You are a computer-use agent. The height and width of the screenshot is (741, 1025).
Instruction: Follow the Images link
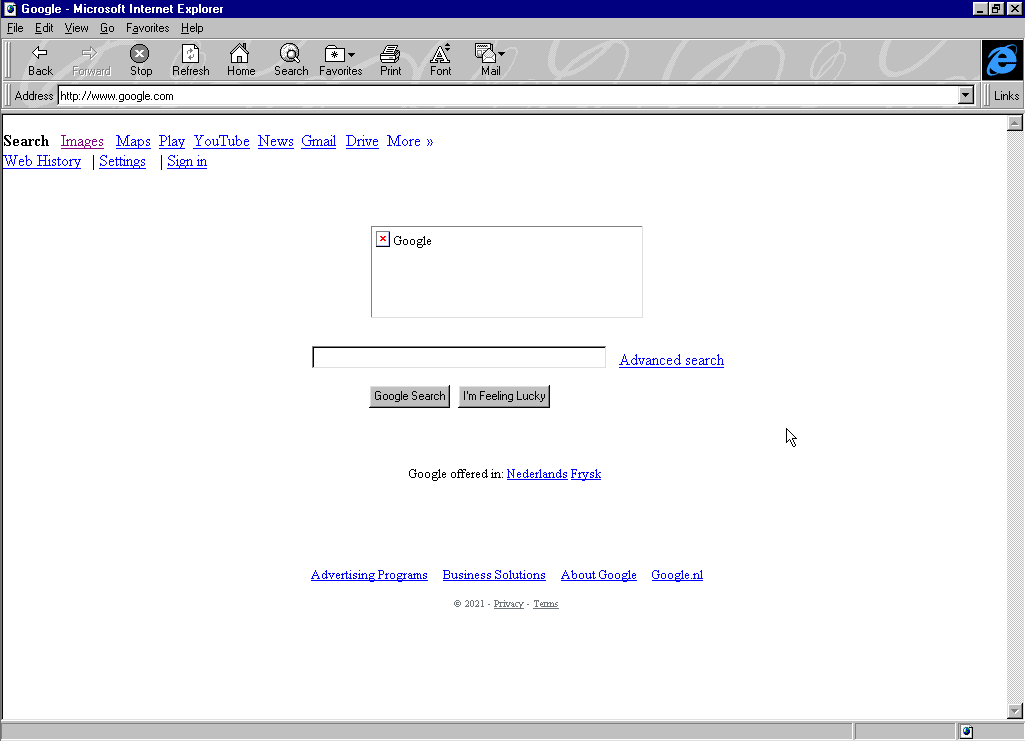82,141
